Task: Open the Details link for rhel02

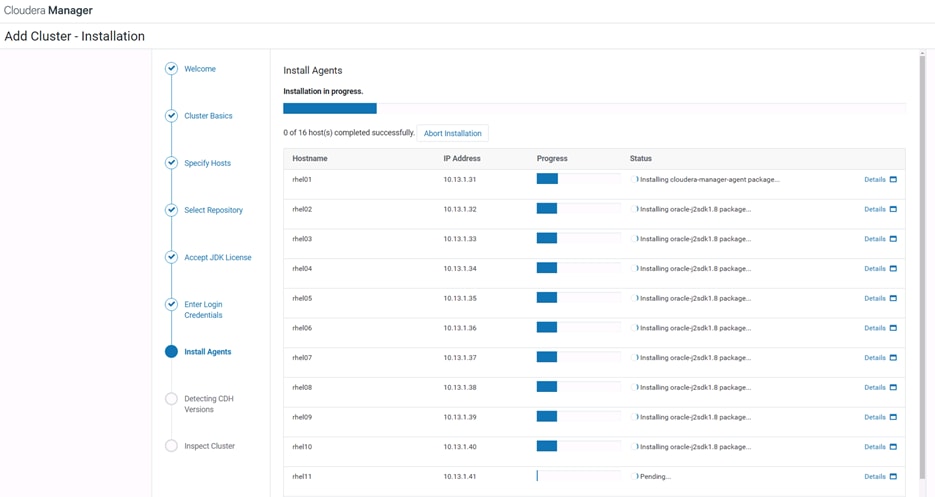Action: tap(875, 209)
